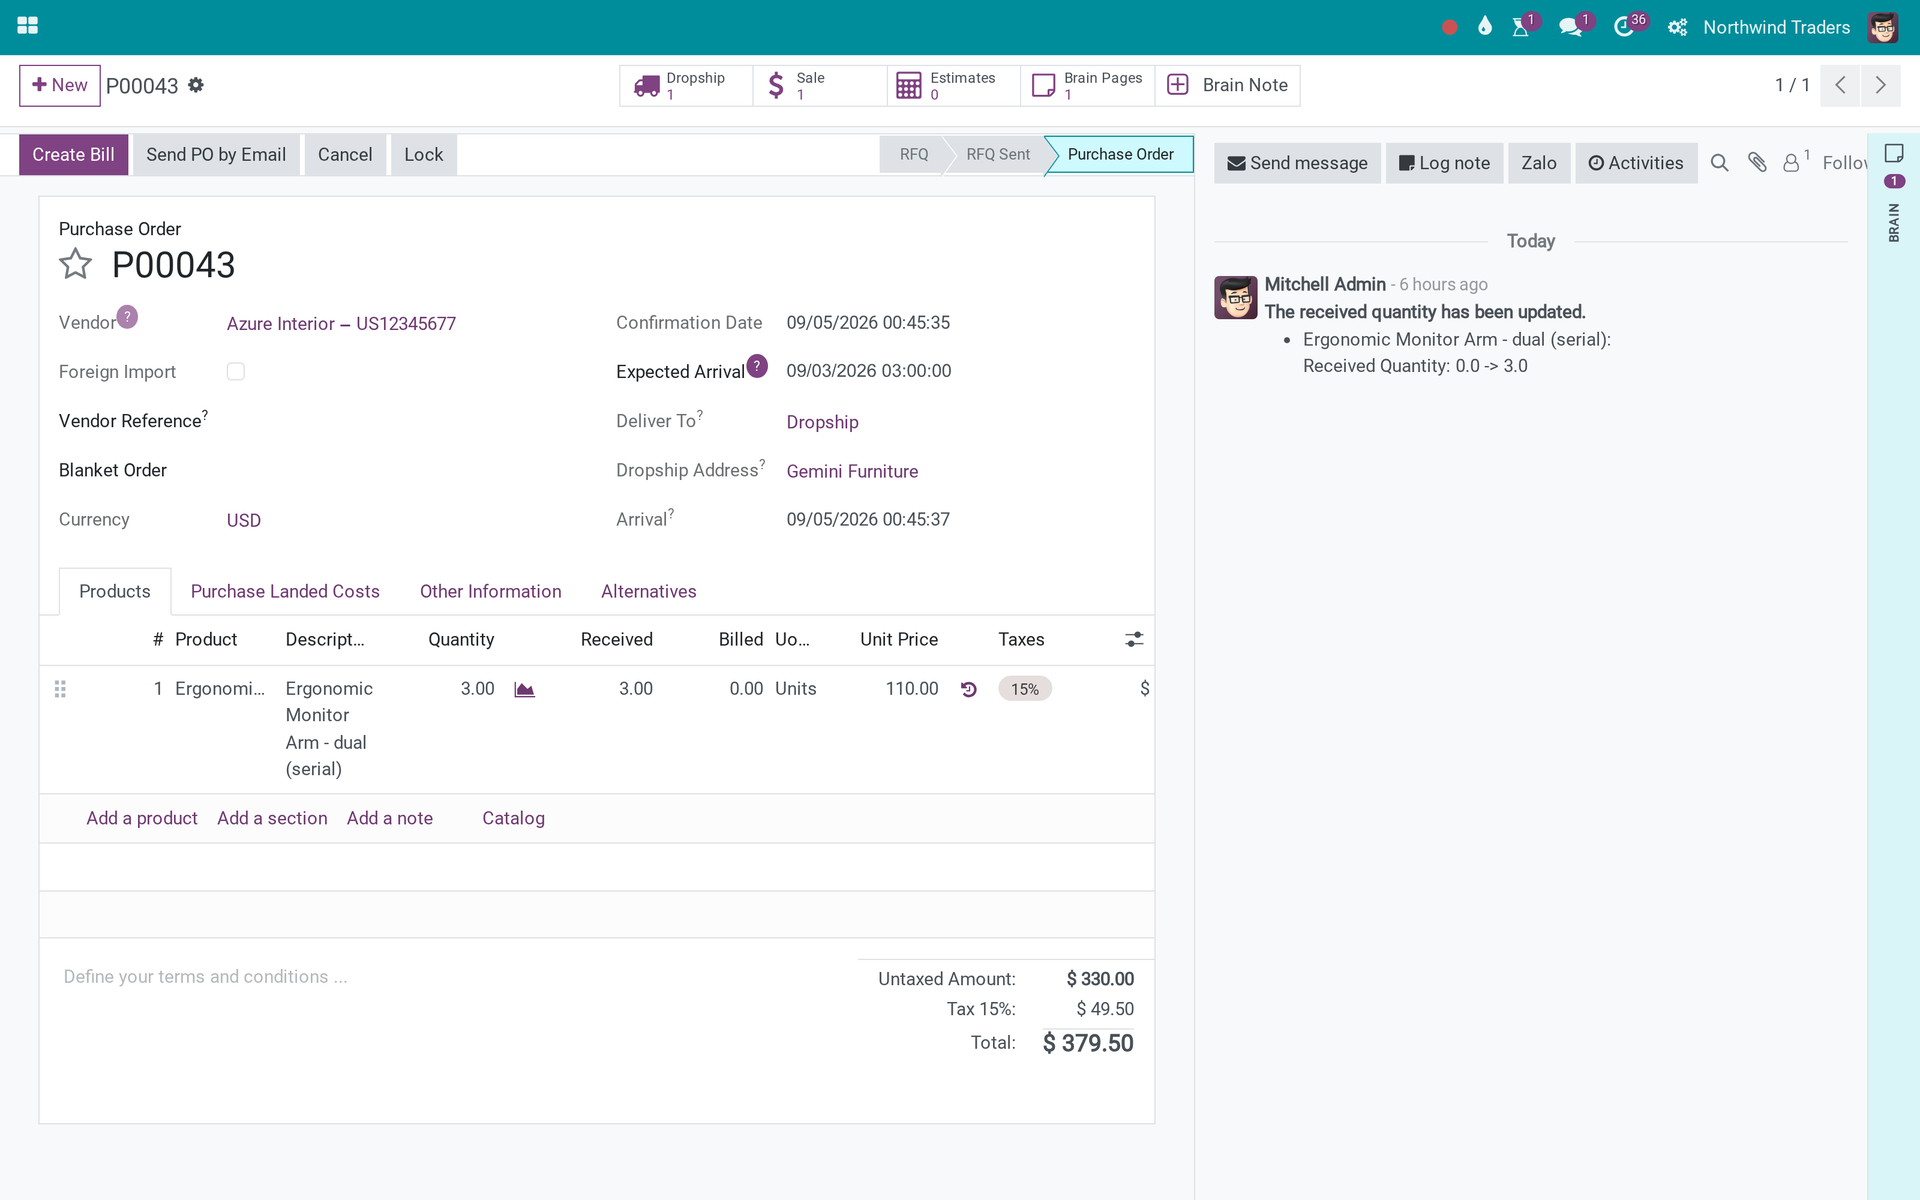Click price history refresh icon
Viewport: 1920px width, 1200px height.
point(968,689)
